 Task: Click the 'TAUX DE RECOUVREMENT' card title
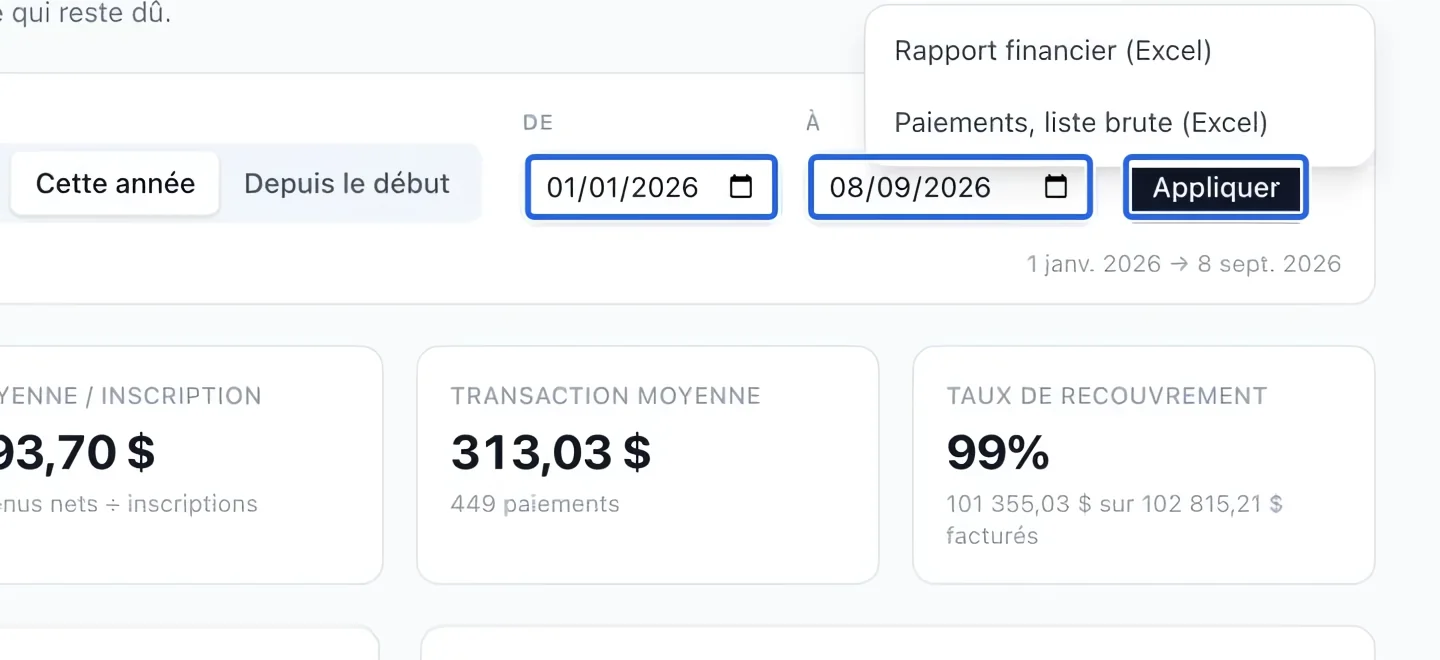click(x=1107, y=396)
